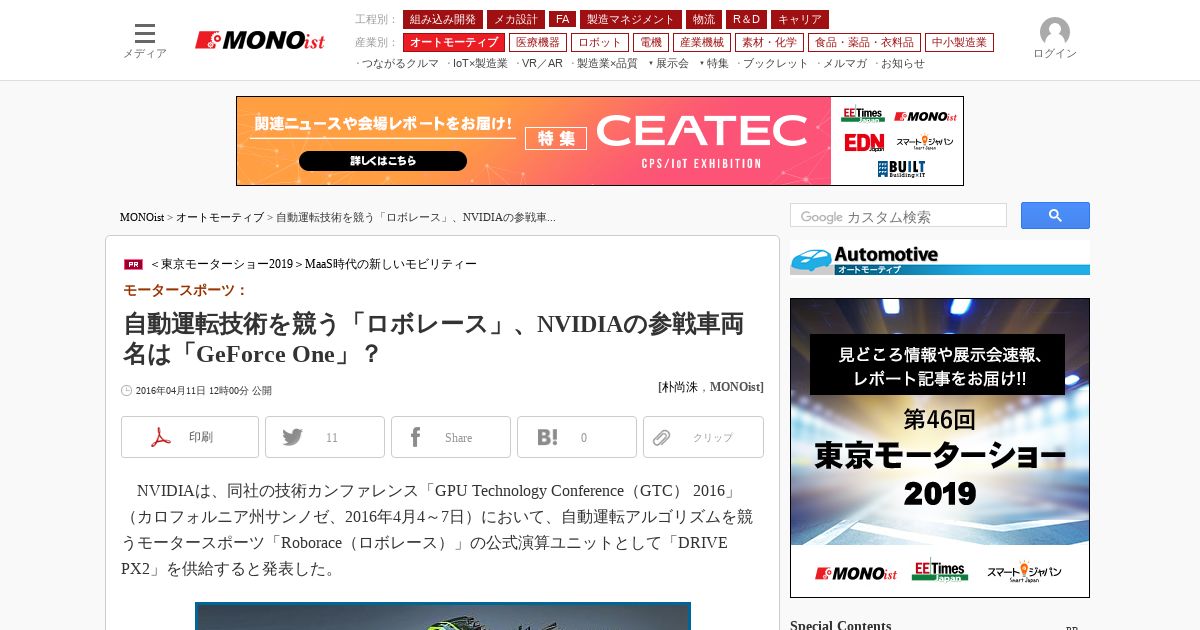
Task: Click the CEATEC banner advertisement
Action: 600,141
